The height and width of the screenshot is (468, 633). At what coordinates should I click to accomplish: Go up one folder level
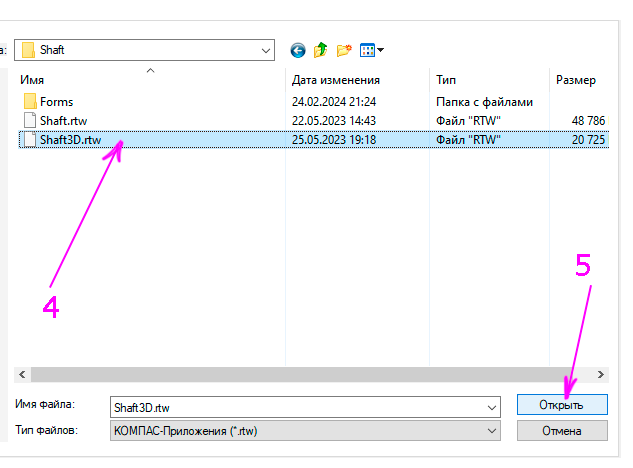(x=321, y=50)
